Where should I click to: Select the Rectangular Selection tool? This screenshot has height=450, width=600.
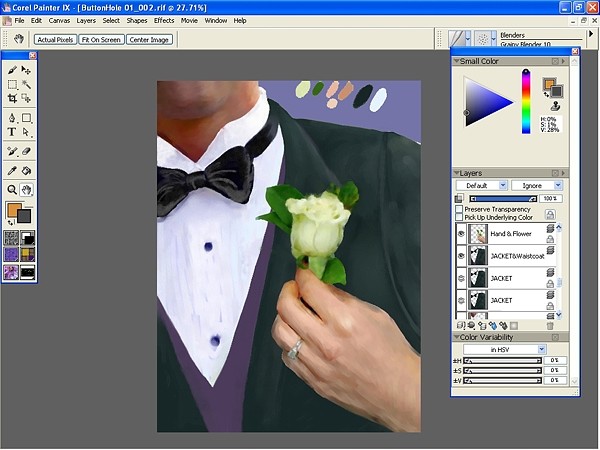12,85
